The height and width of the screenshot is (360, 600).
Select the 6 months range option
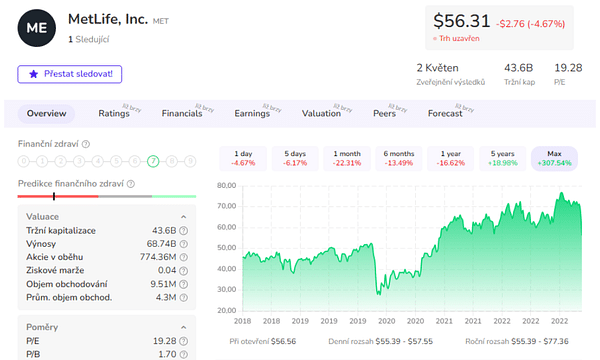pos(399,158)
